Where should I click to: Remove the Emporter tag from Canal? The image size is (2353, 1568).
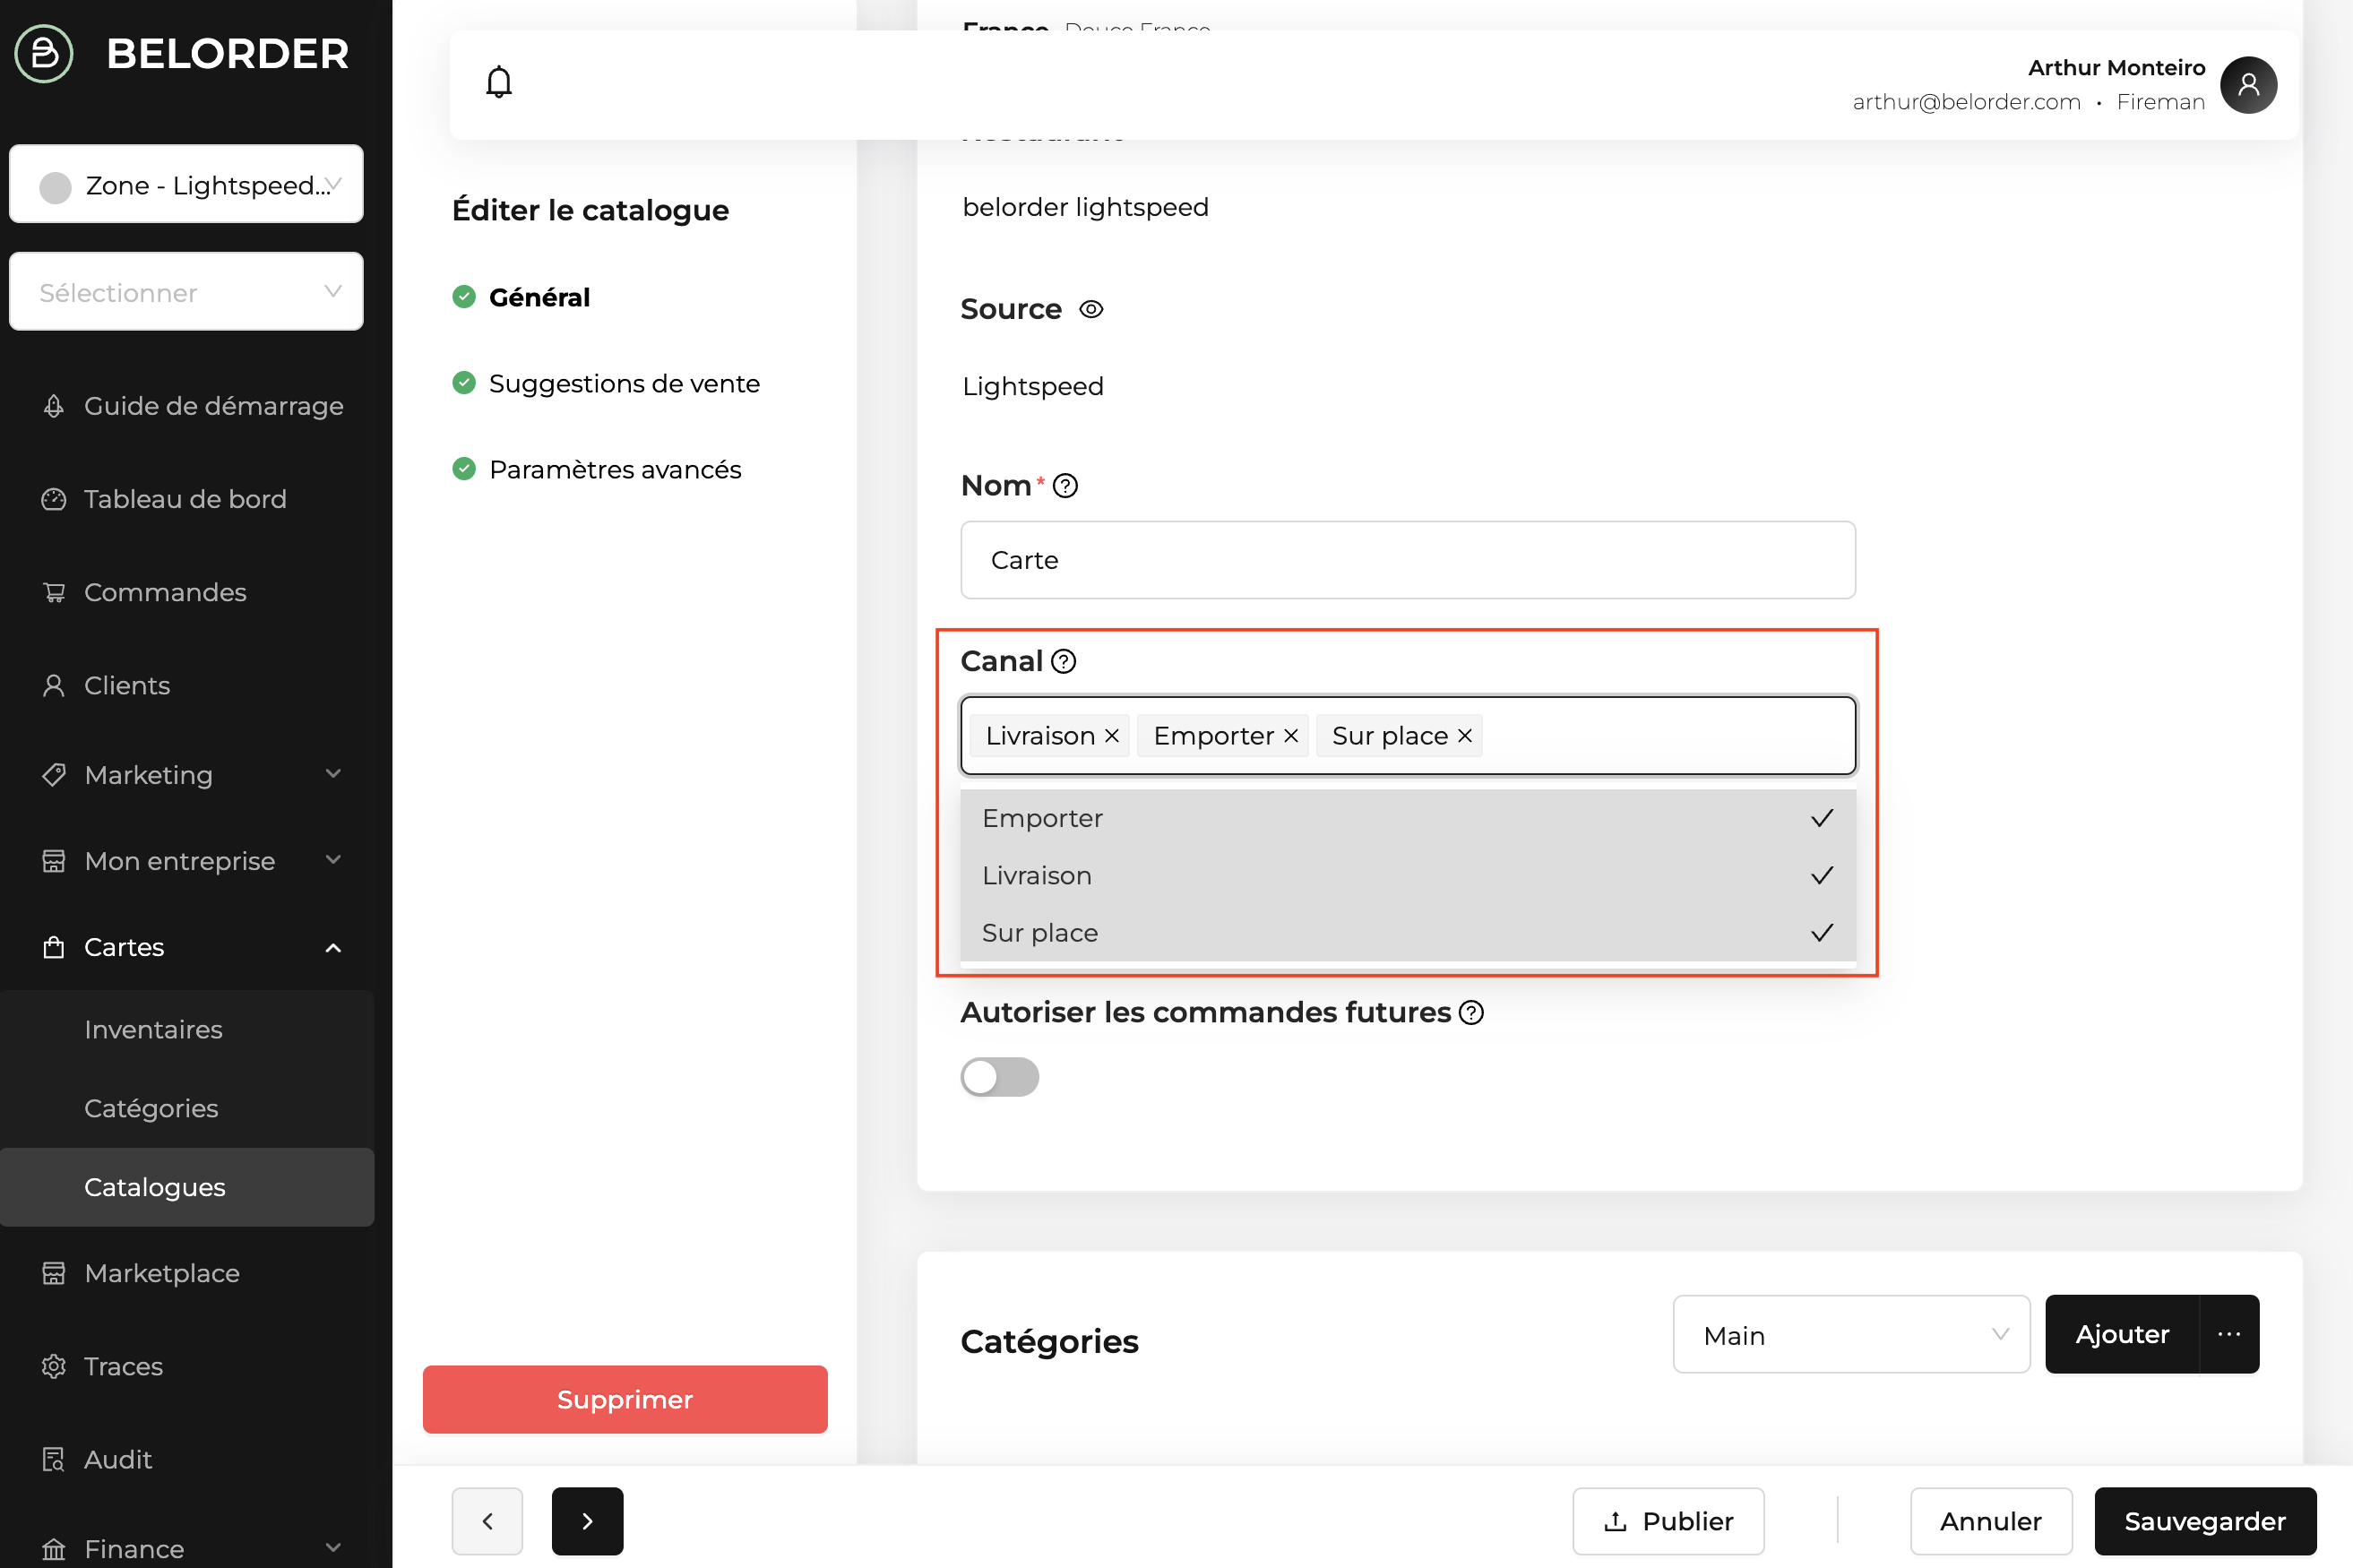point(1290,736)
